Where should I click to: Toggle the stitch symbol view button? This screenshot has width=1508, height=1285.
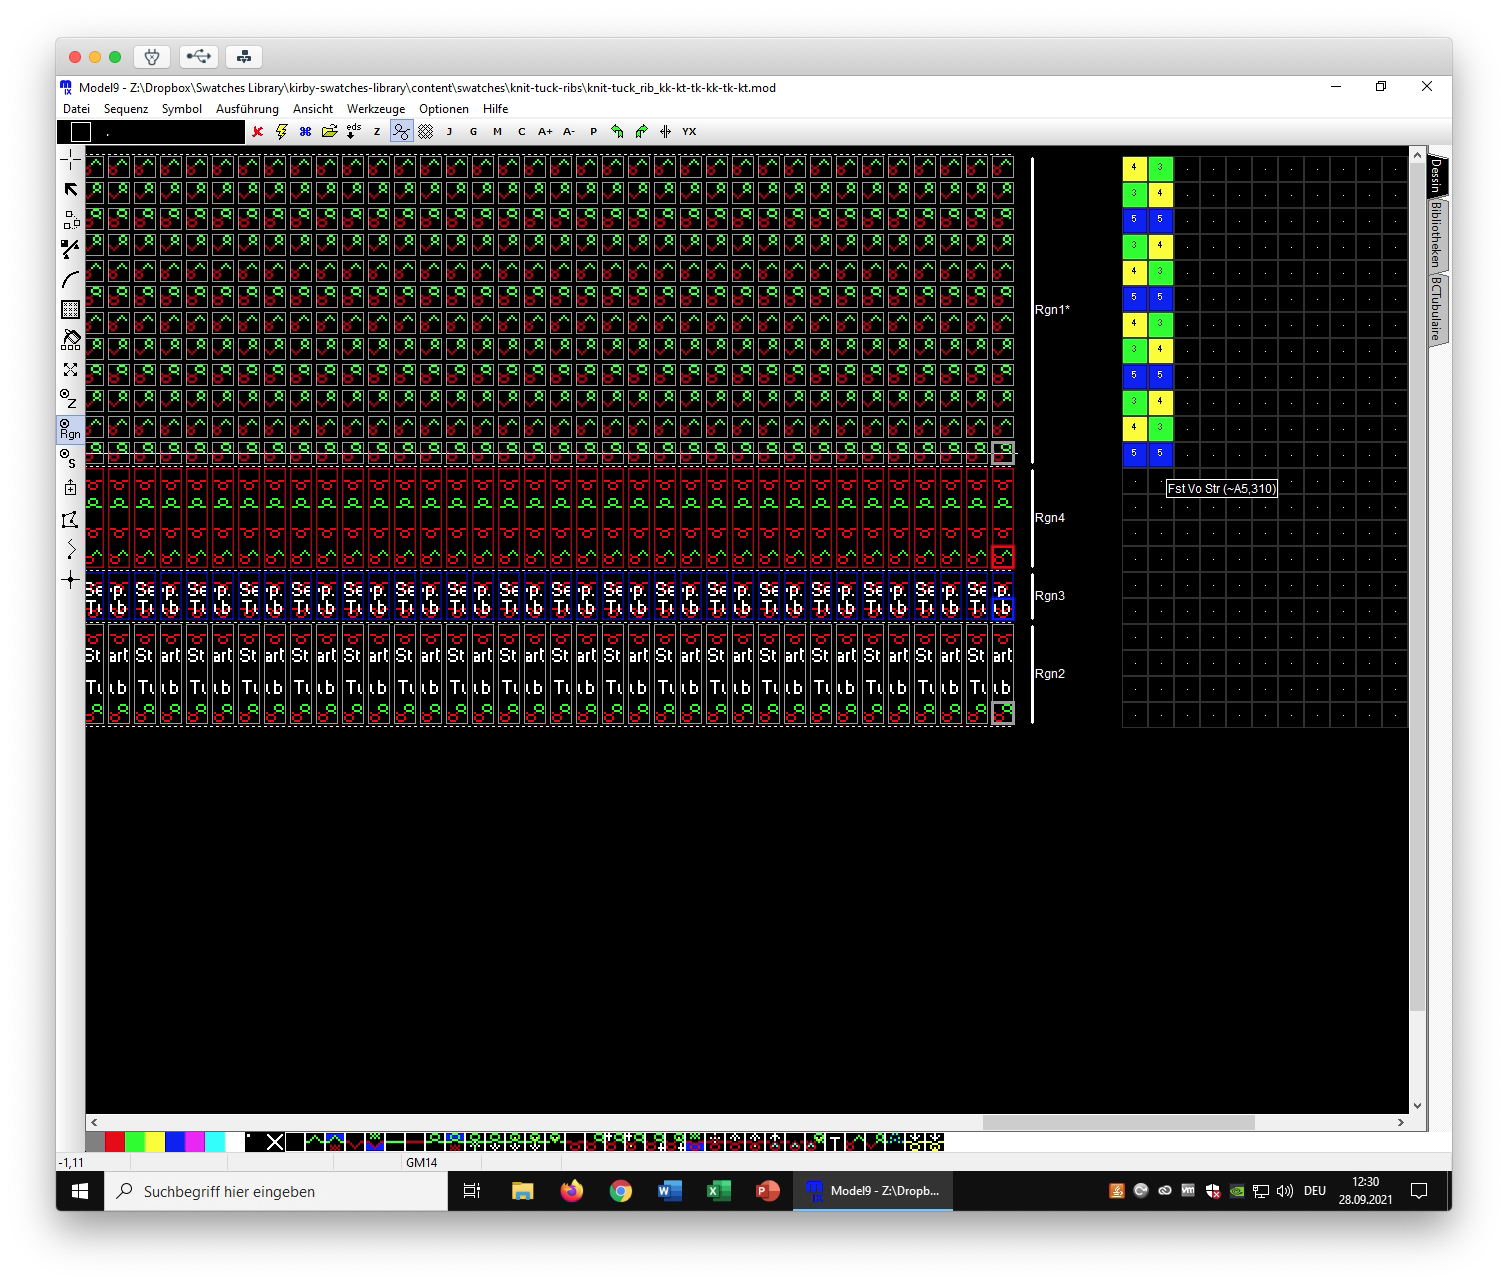point(401,131)
